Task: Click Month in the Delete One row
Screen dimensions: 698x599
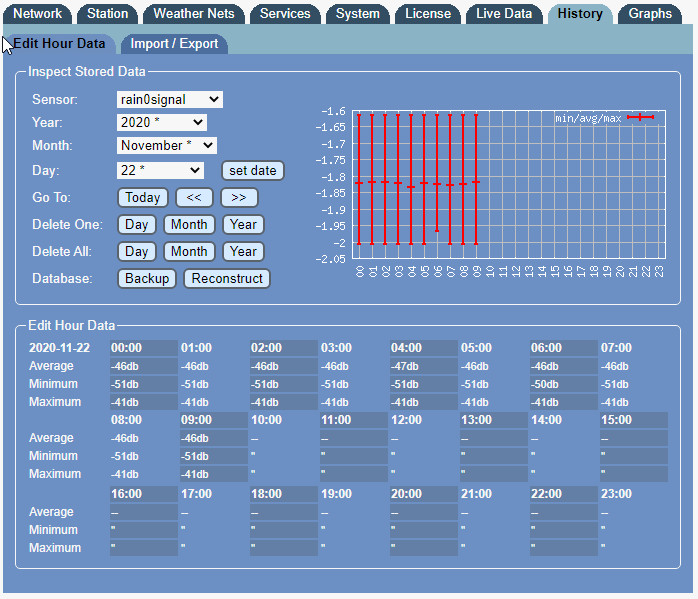Action: tap(189, 225)
